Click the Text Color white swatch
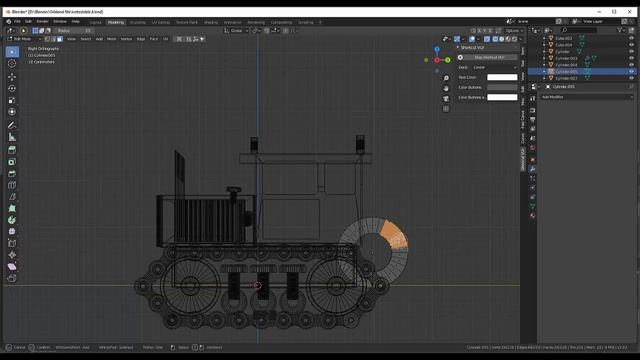 pyautogui.click(x=502, y=77)
